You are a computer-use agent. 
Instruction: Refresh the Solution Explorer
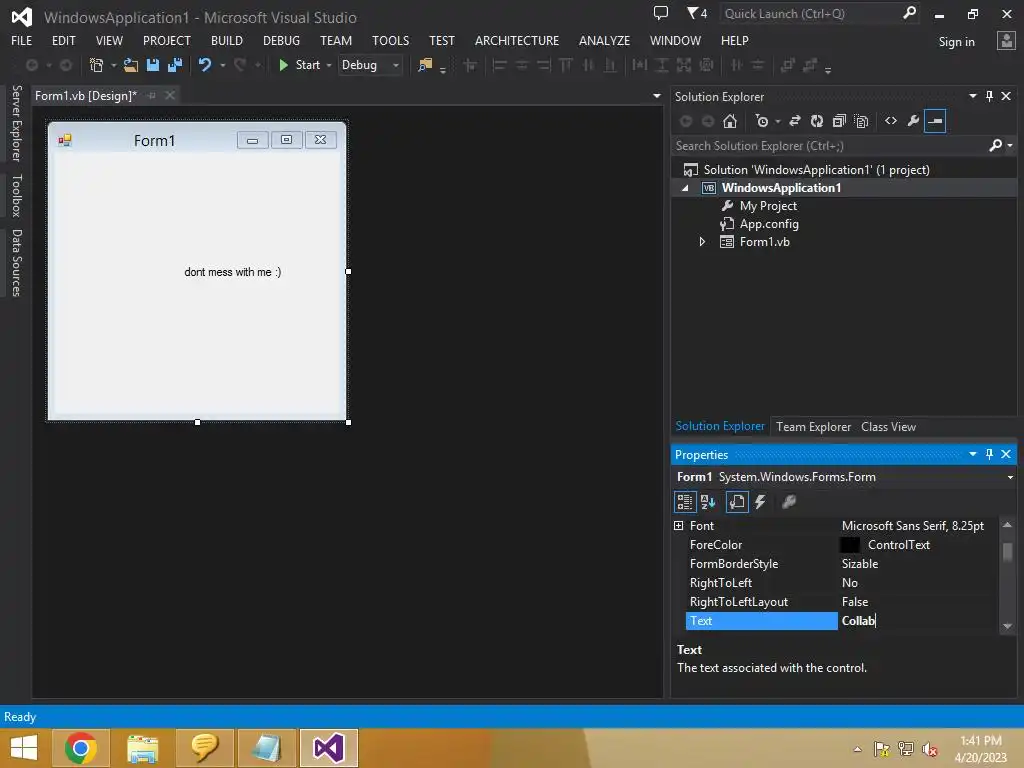817,121
